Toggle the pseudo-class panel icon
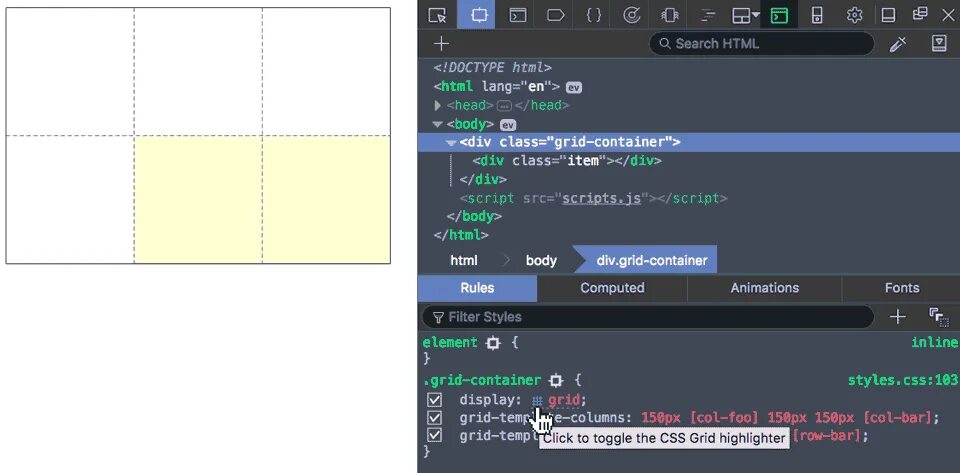Viewport: 960px width, 473px height. (938, 317)
